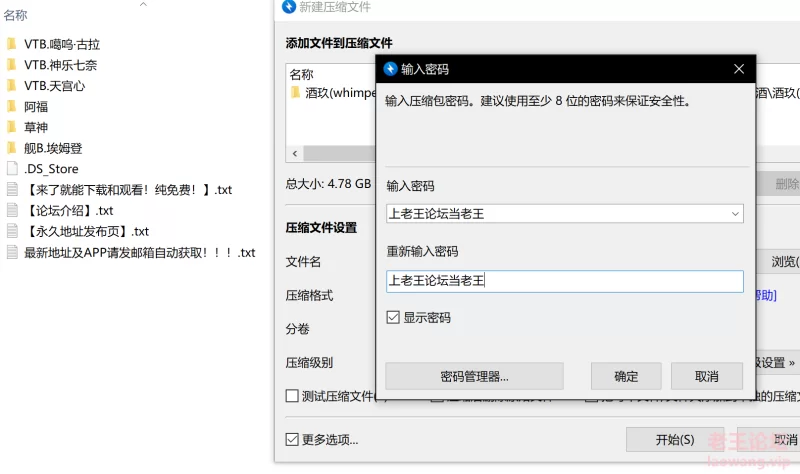Click the folder icon for VTB.噶呜·古拉
Viewport: 800px width, 474px height.
coord(12,44)
